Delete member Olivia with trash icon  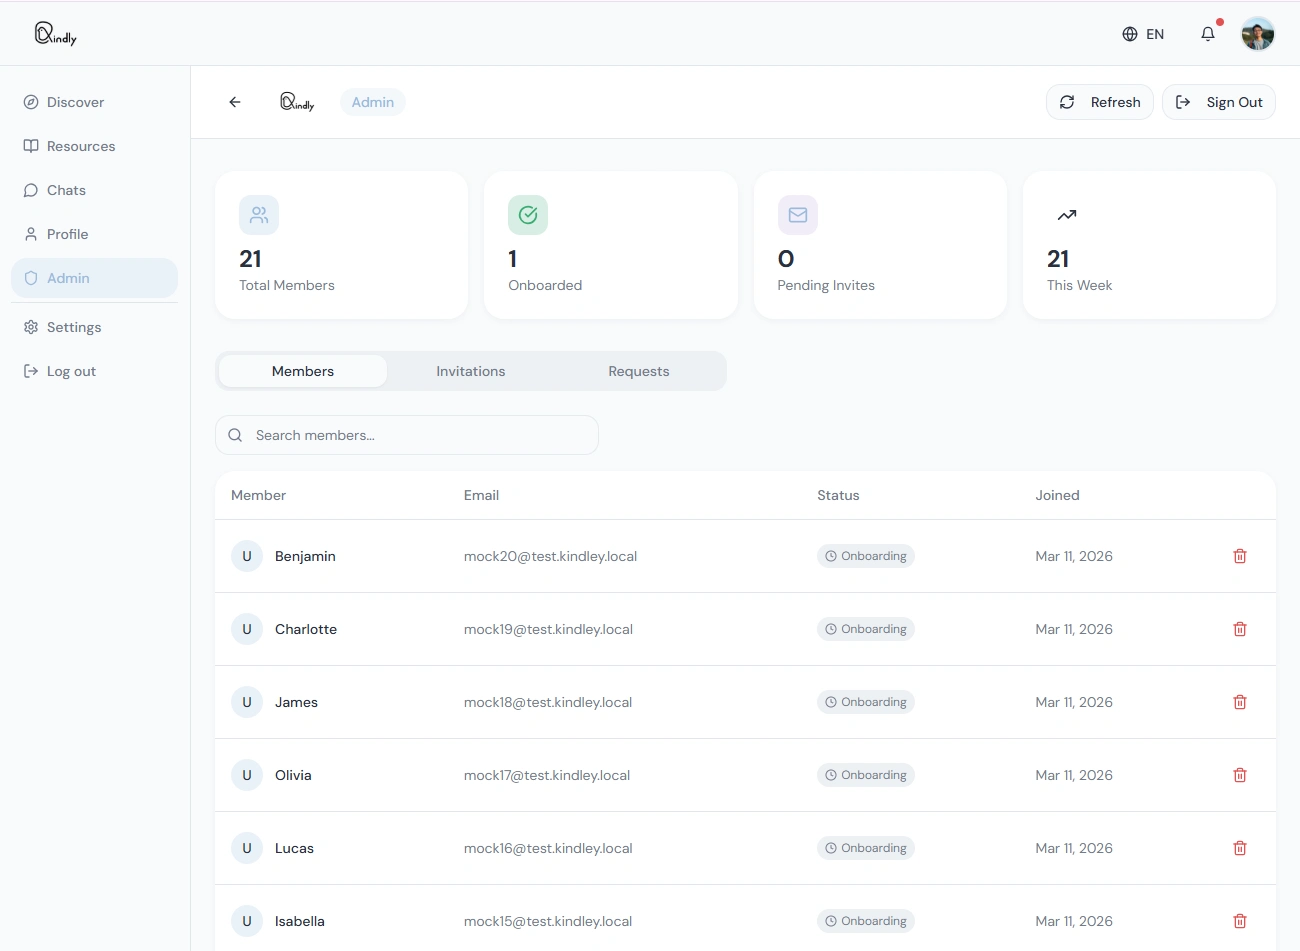pos(1240,775)
